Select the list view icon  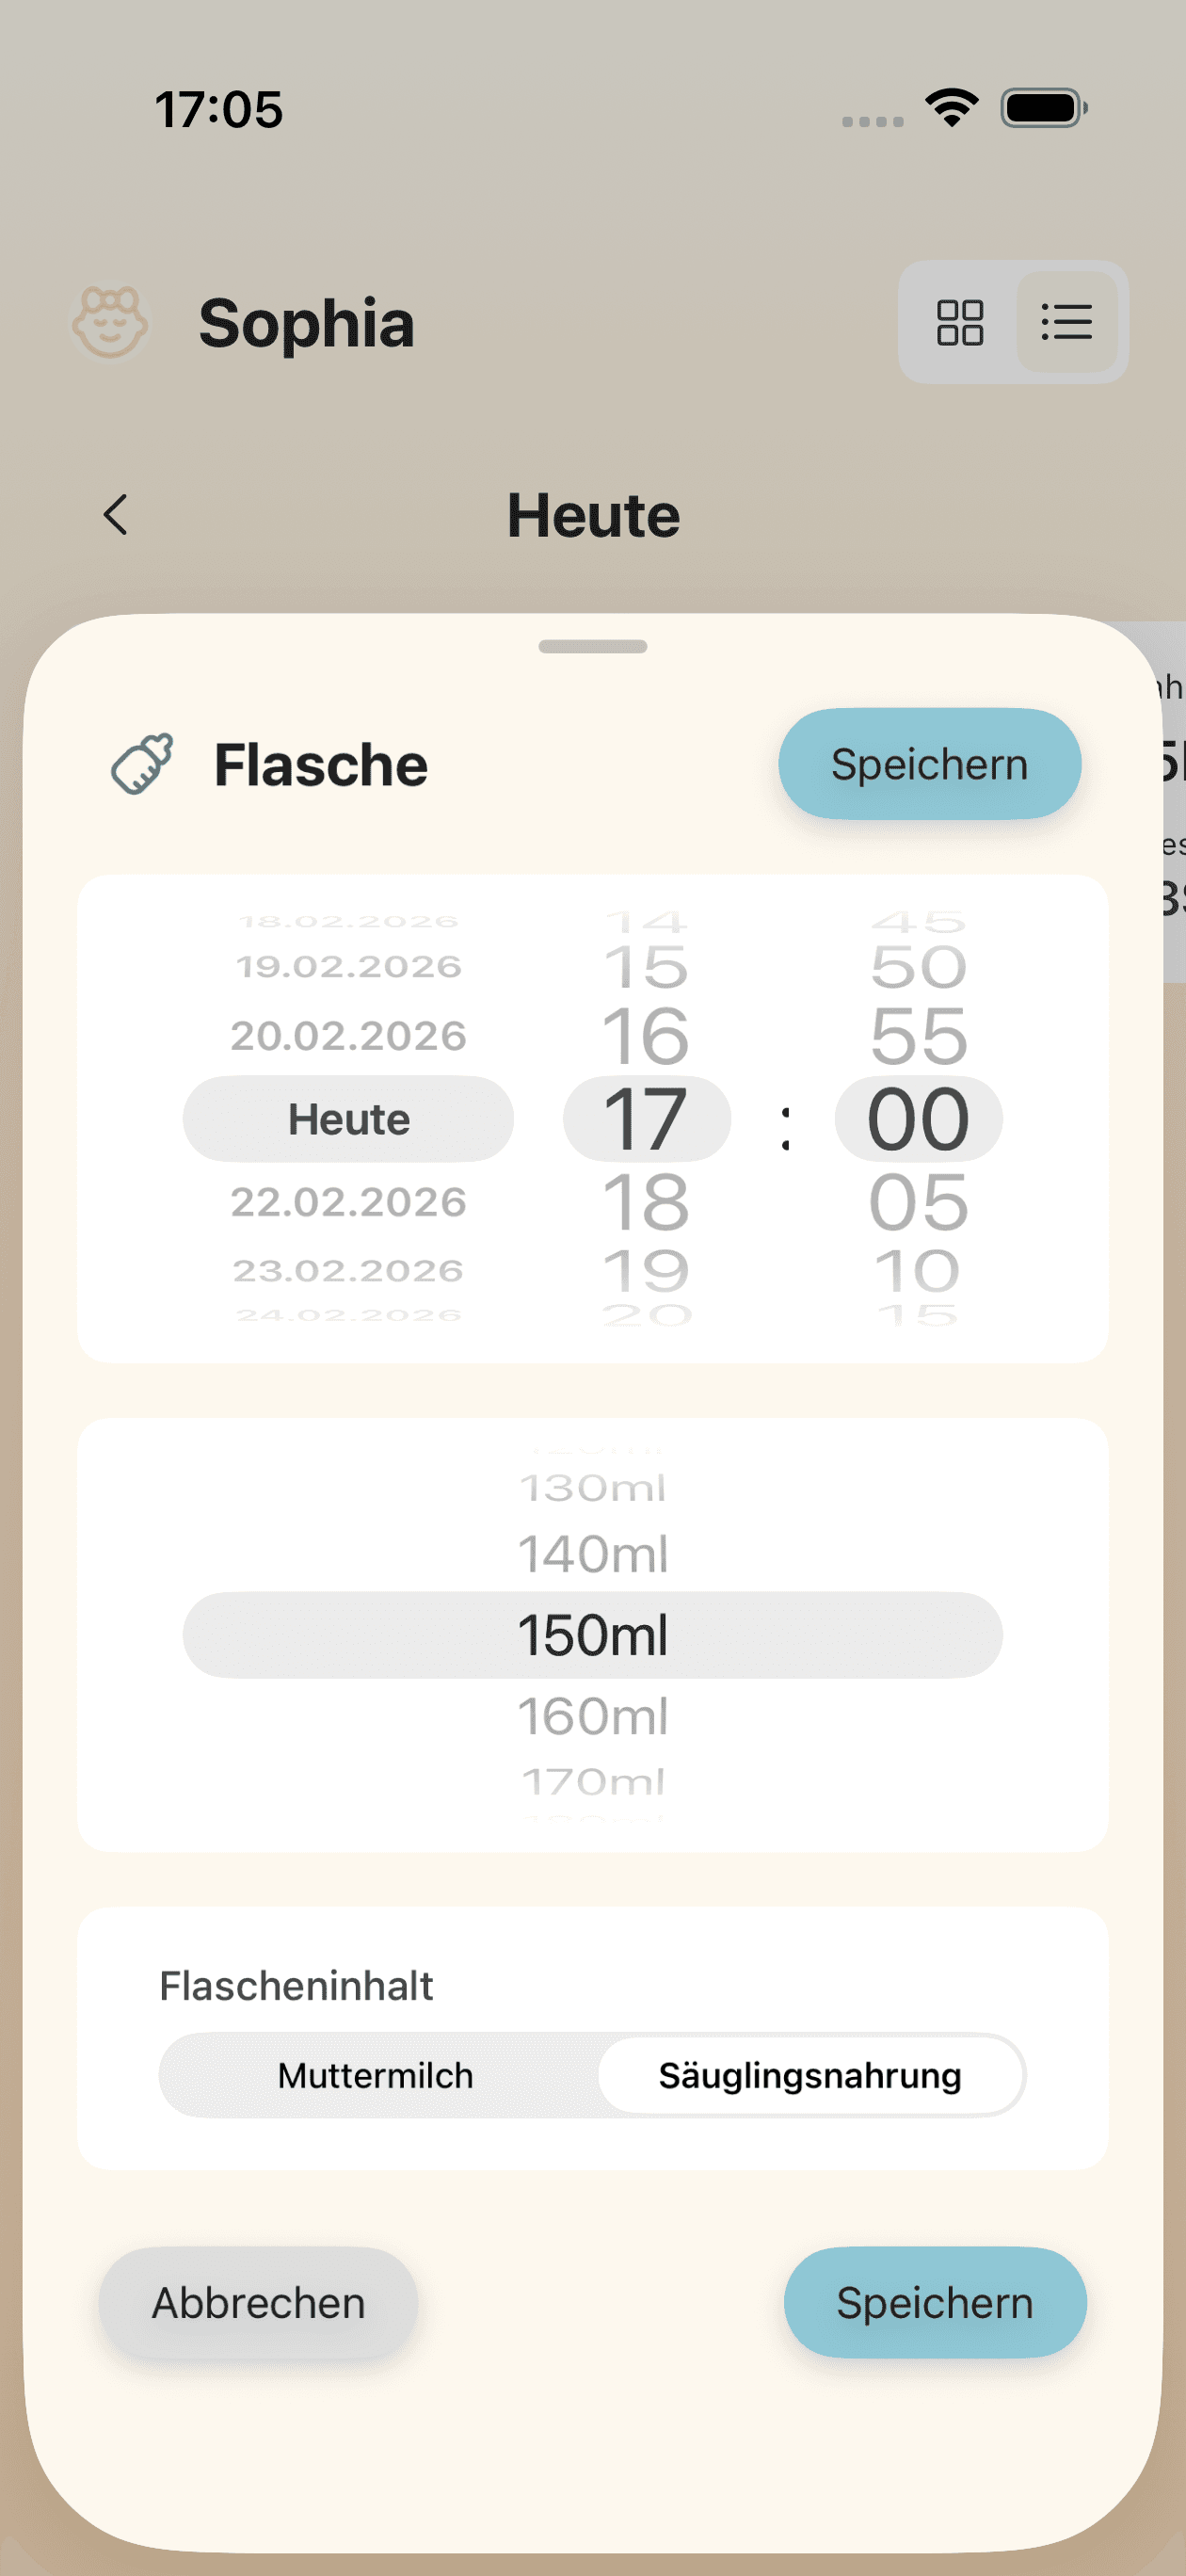point(1066,323)
